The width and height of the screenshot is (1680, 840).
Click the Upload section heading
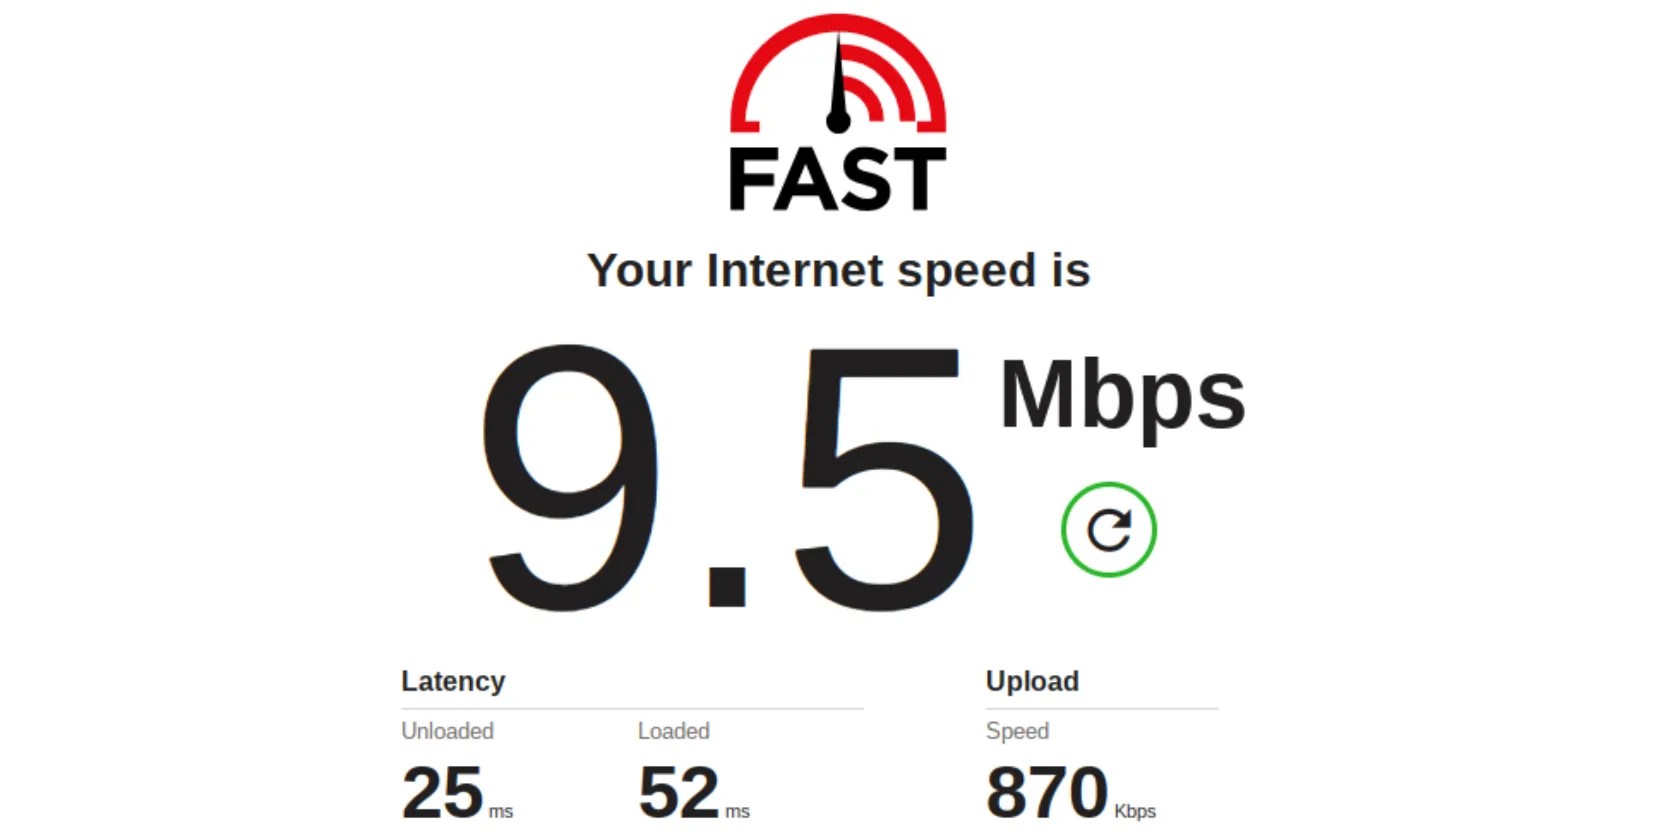click(1032, 681)
